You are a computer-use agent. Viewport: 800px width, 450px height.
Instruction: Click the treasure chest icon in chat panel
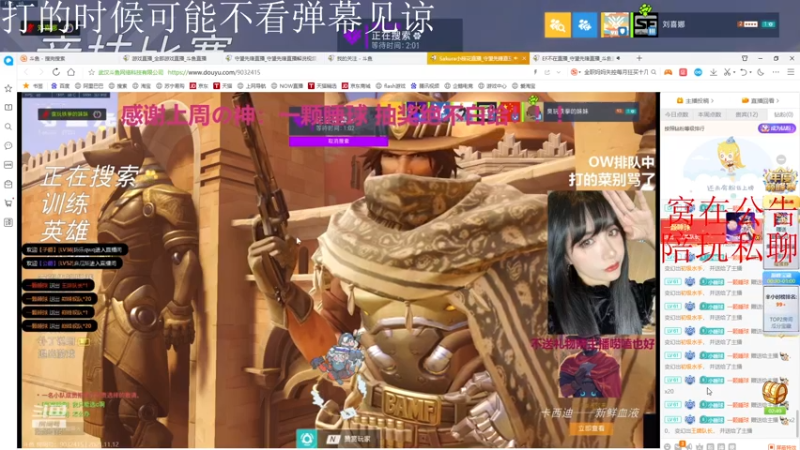pos(774,393)
